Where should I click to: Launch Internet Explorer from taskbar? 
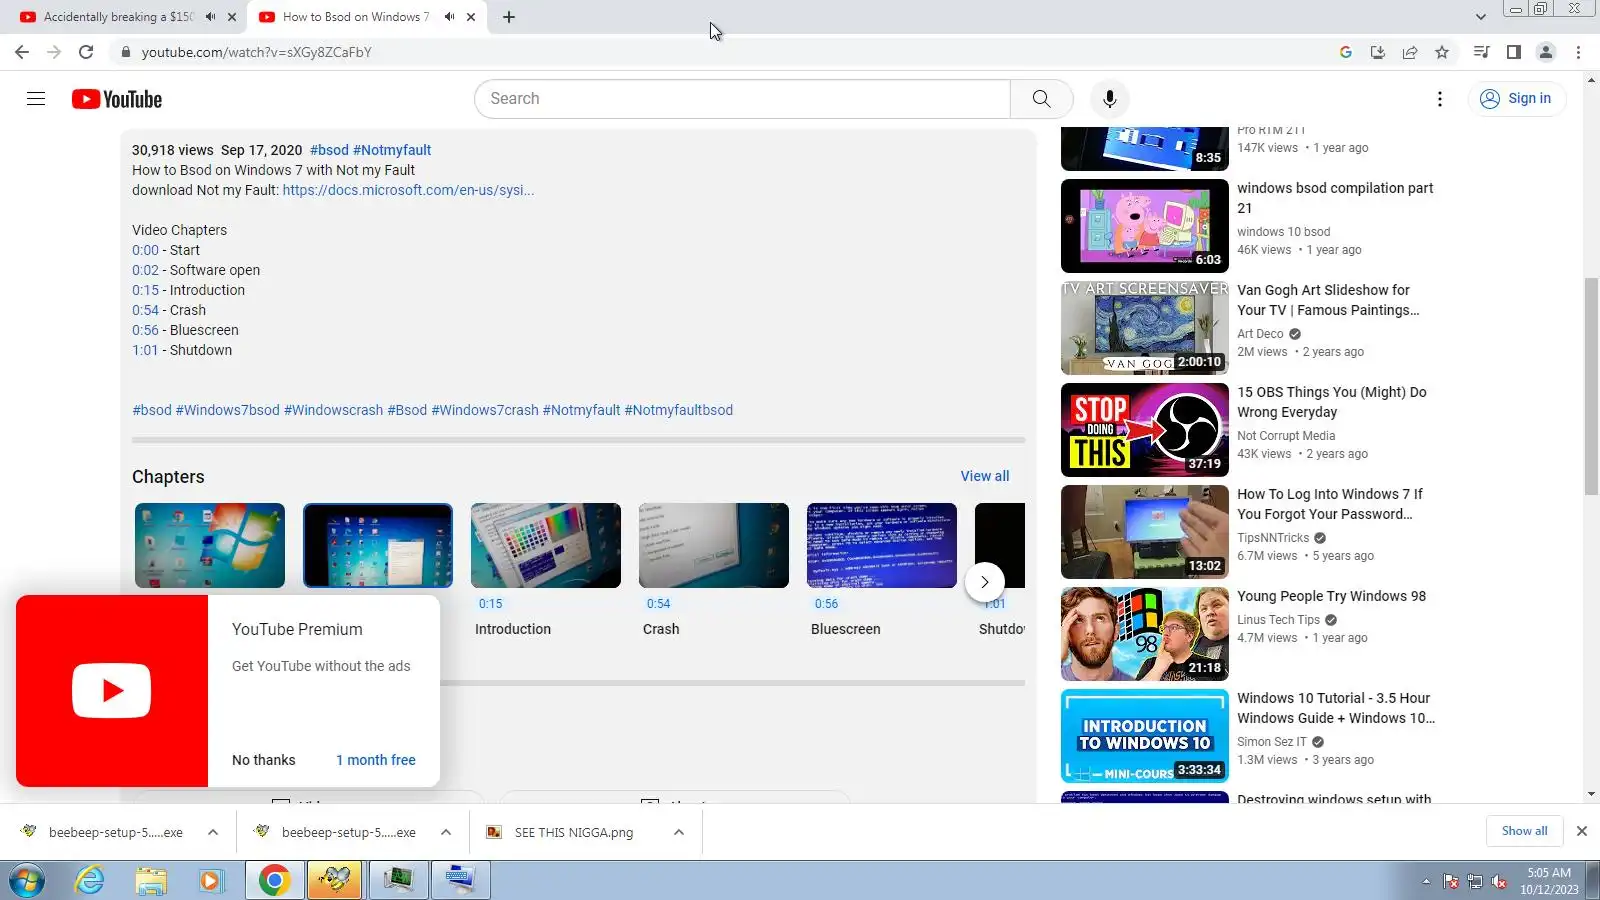tap(90, 881)
